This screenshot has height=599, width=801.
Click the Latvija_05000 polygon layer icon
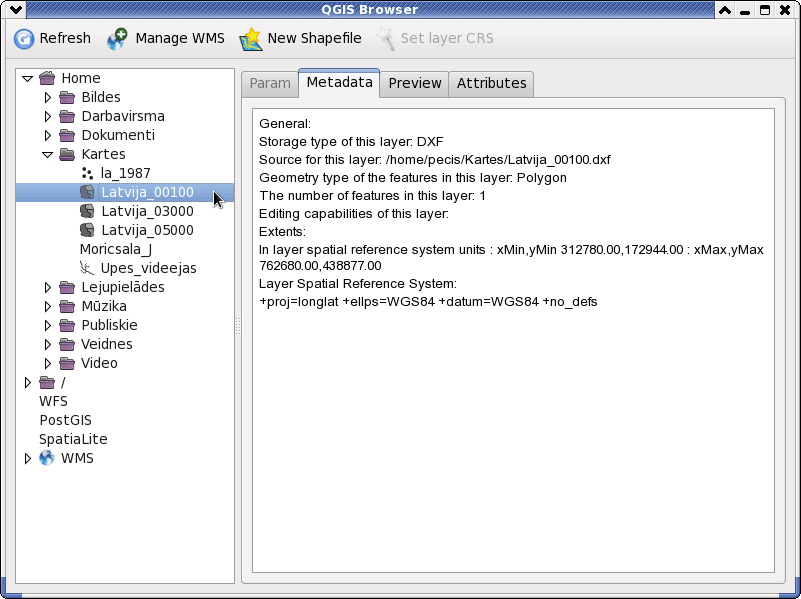[87, 230]
